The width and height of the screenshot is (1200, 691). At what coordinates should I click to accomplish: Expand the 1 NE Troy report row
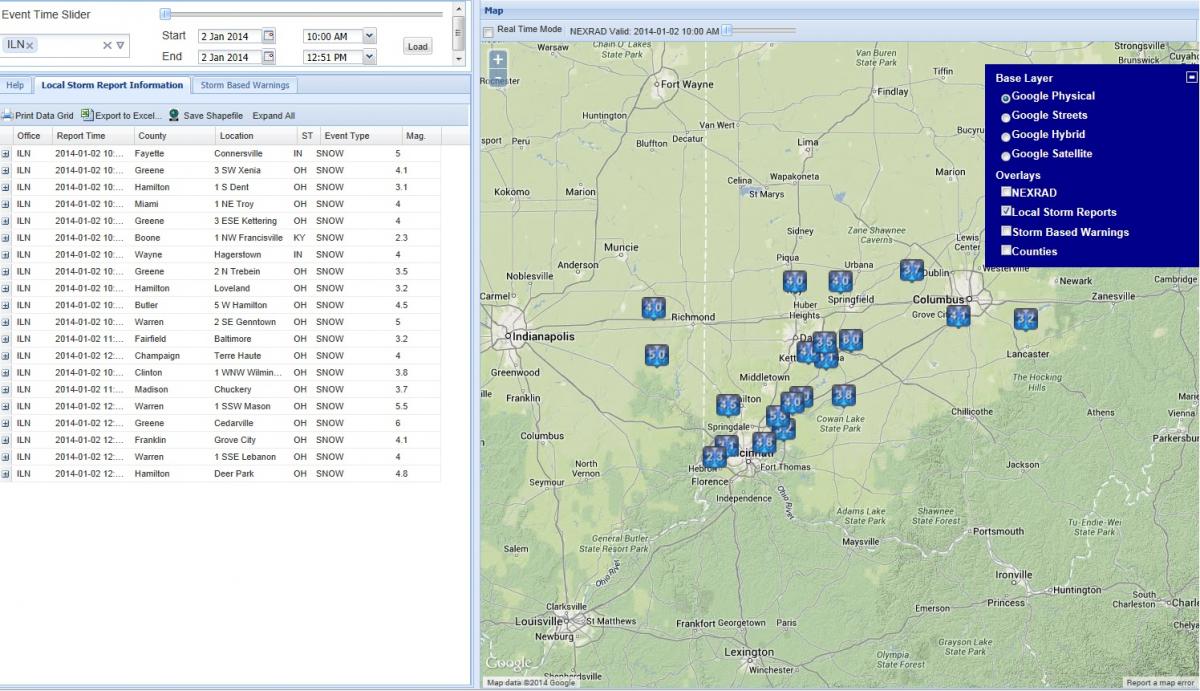coord(5,204)
